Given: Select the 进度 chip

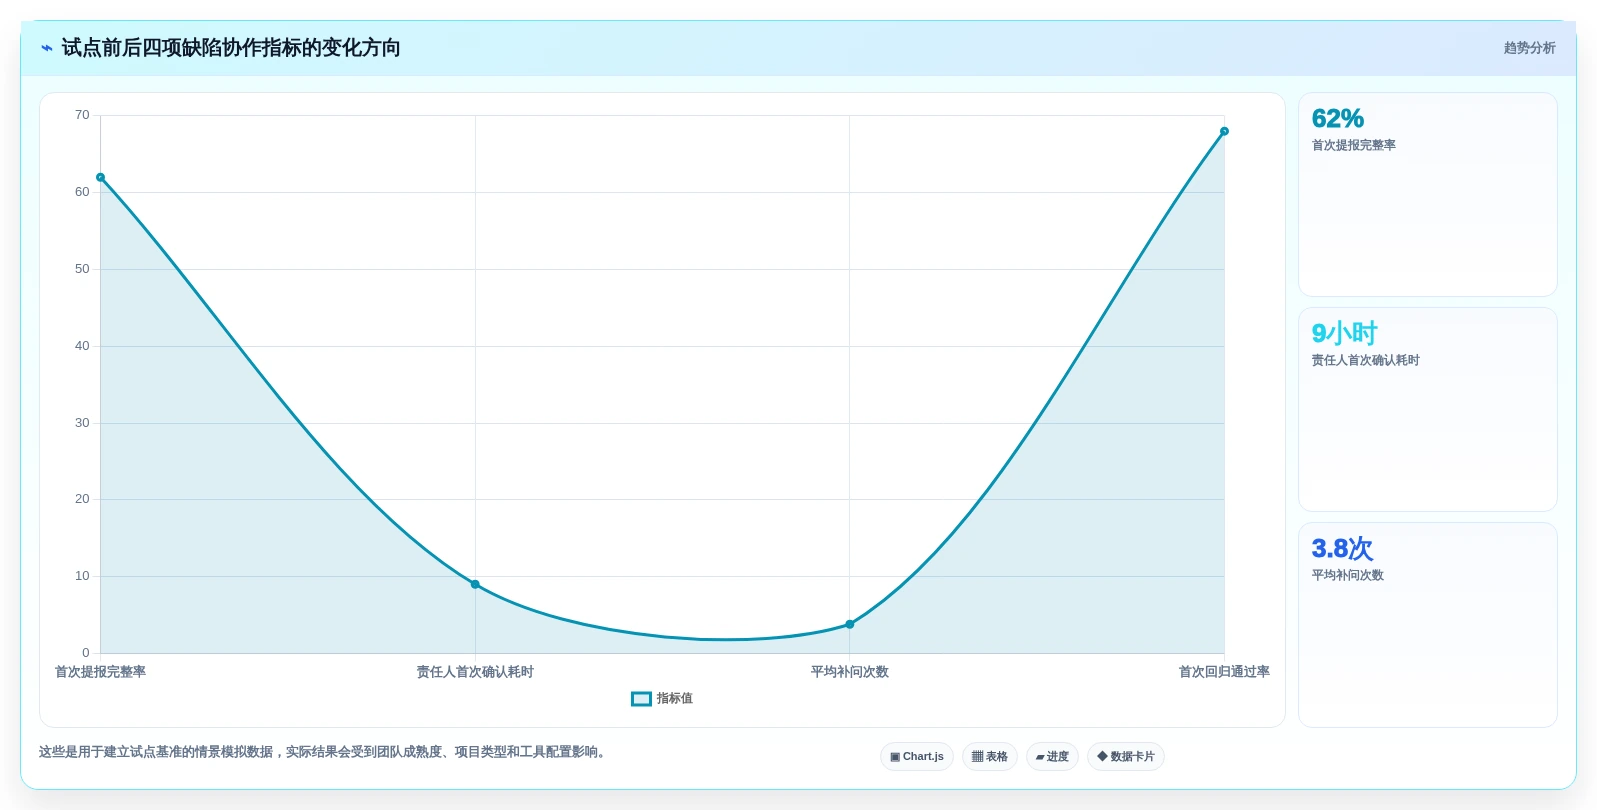Looking at the screenshot, I should 1052,757.
